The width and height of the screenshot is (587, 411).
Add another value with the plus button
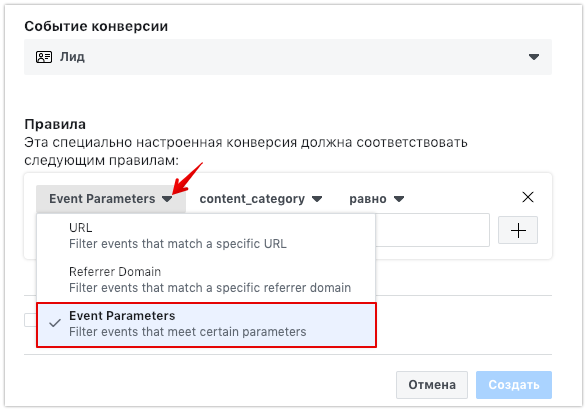point(518,230)
